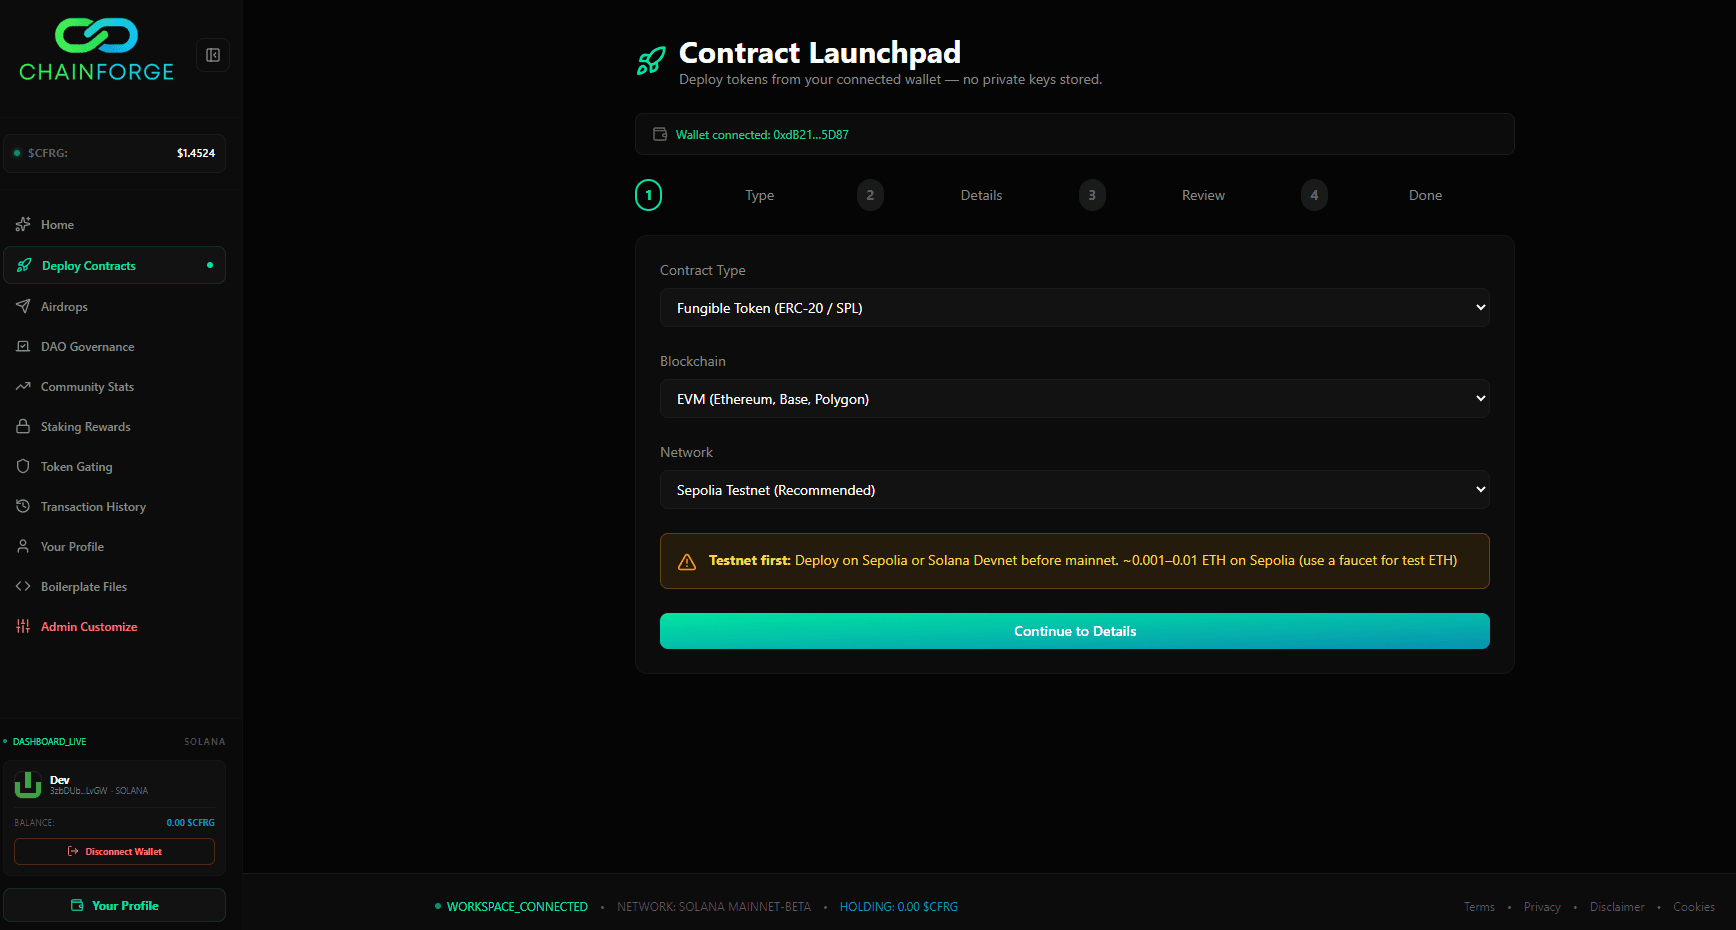Click NETWORK: SOLANA MAINNET-BETA status text
The height and width of the screenshot is (930, 1736).
click(x=714, y=907)
